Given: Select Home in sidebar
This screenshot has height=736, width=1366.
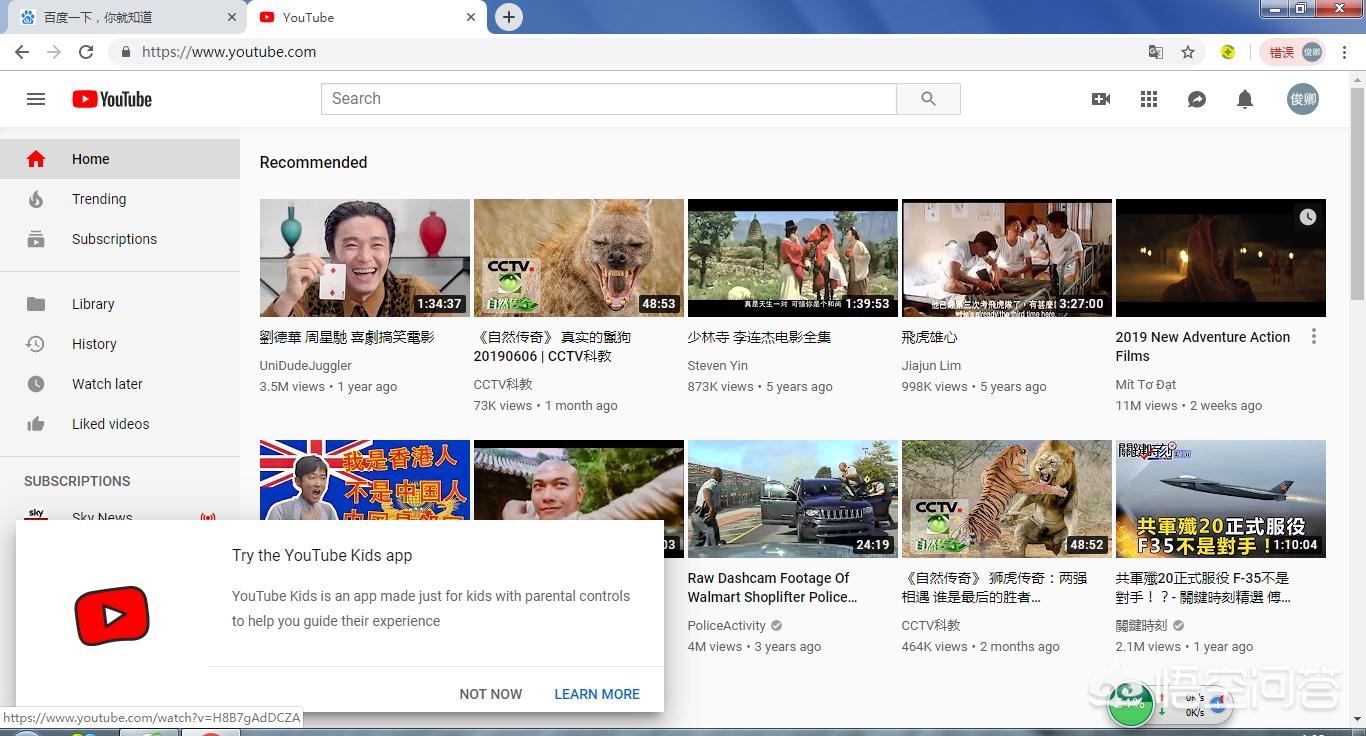Looking at the screenshot, I should [x=120, y=159].
